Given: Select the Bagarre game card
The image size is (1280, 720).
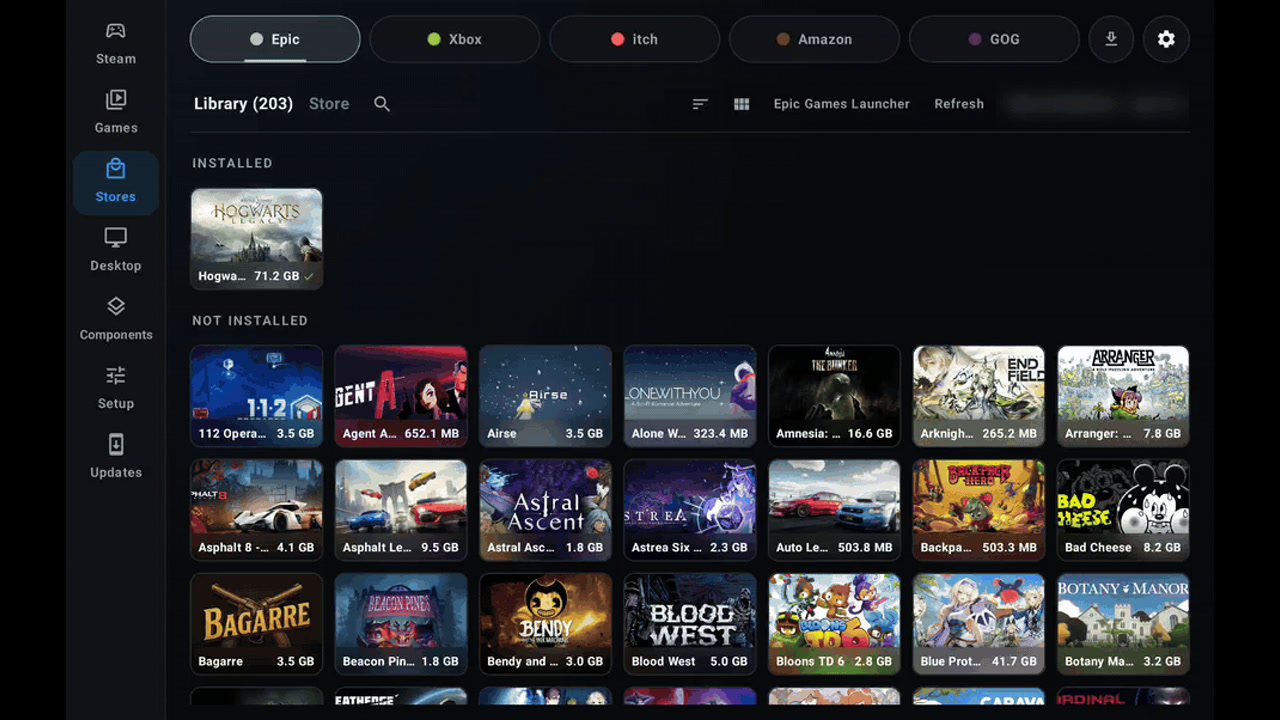Looking at the screenshot, I should (x=257, y=624).
